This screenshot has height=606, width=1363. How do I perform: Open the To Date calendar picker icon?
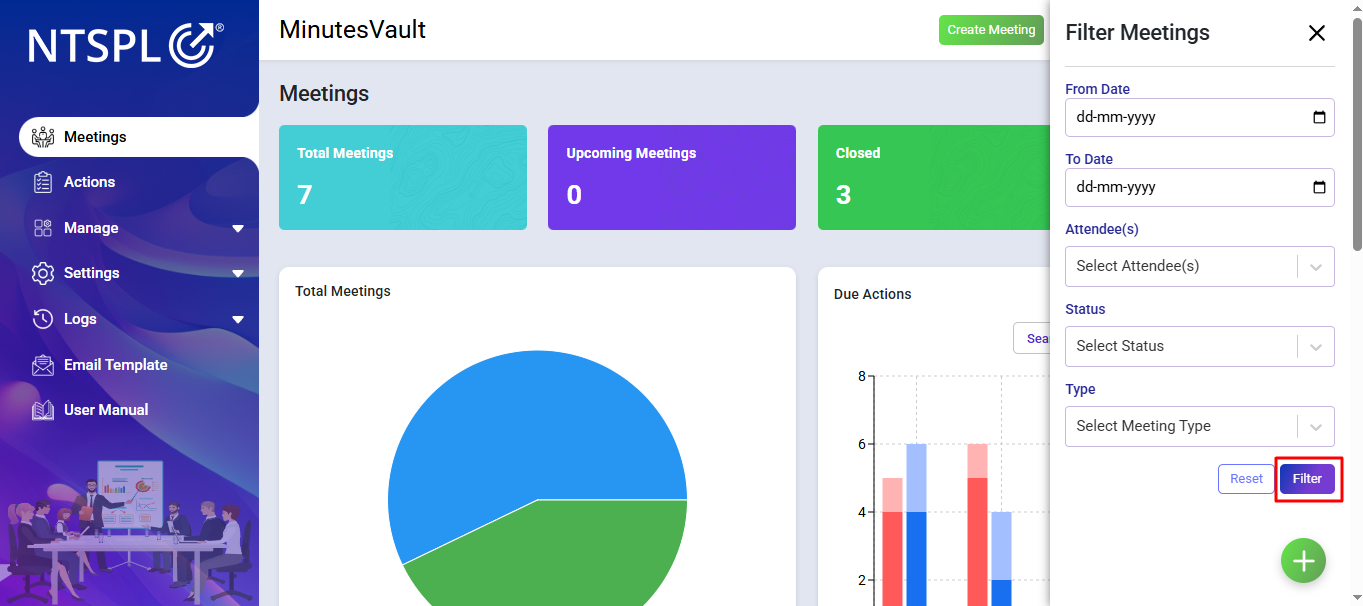tap(1319, 187)
